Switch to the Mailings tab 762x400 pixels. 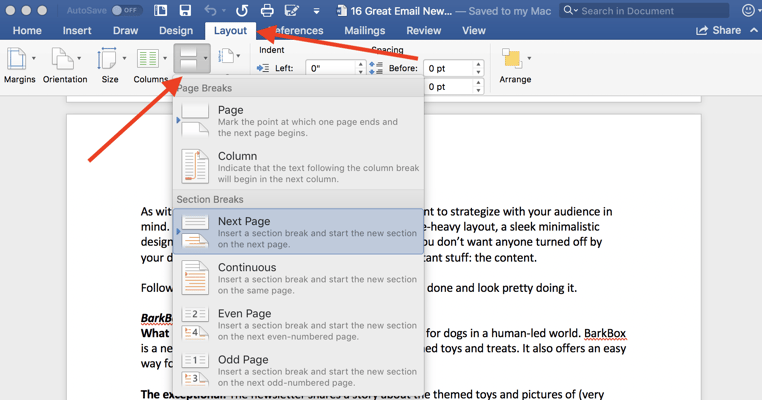point(364,31)
